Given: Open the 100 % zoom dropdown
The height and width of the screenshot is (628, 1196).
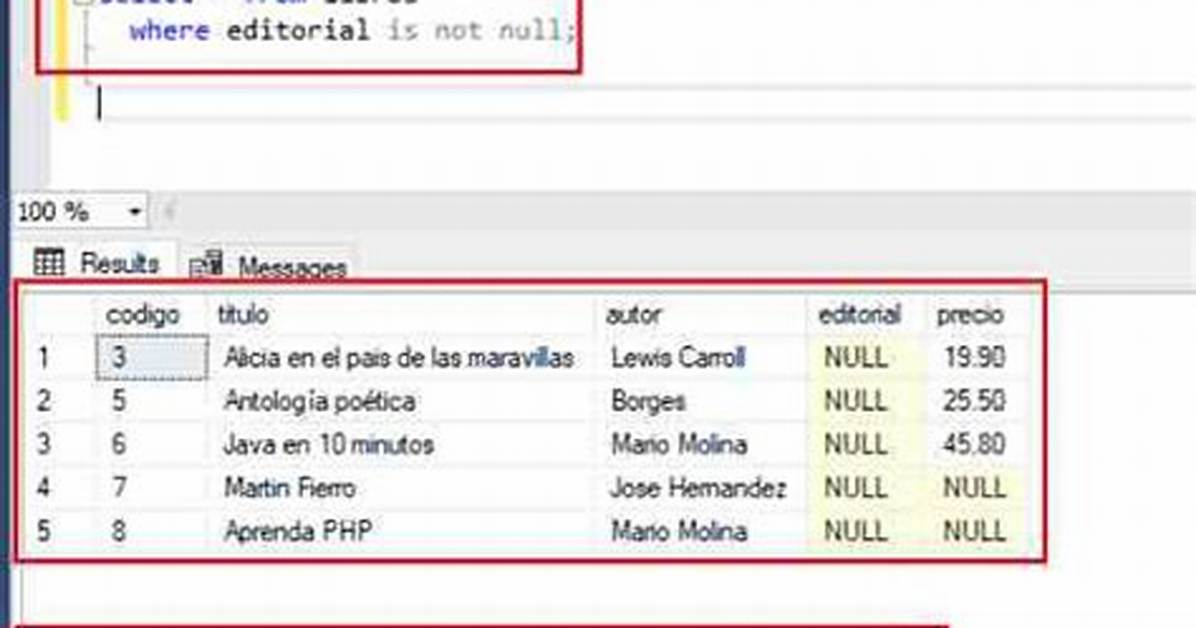Looking at the screenshot, I should (134, 211).
